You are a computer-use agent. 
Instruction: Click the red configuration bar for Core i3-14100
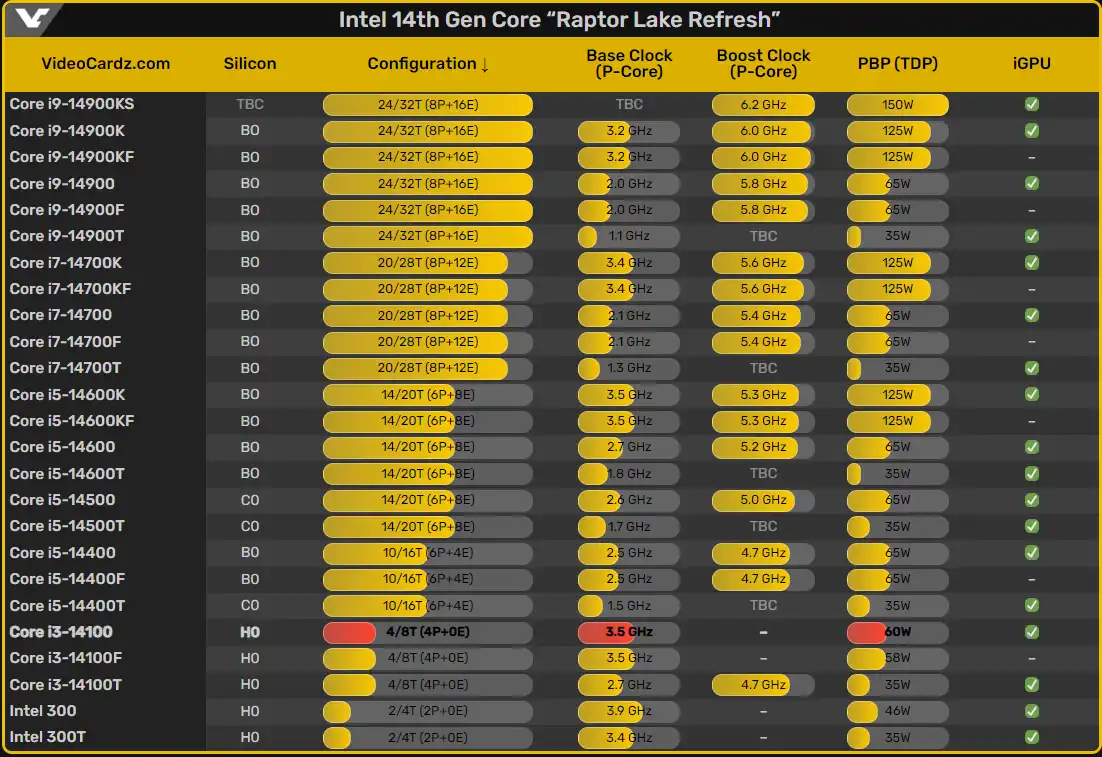click(x=349, y=632)
